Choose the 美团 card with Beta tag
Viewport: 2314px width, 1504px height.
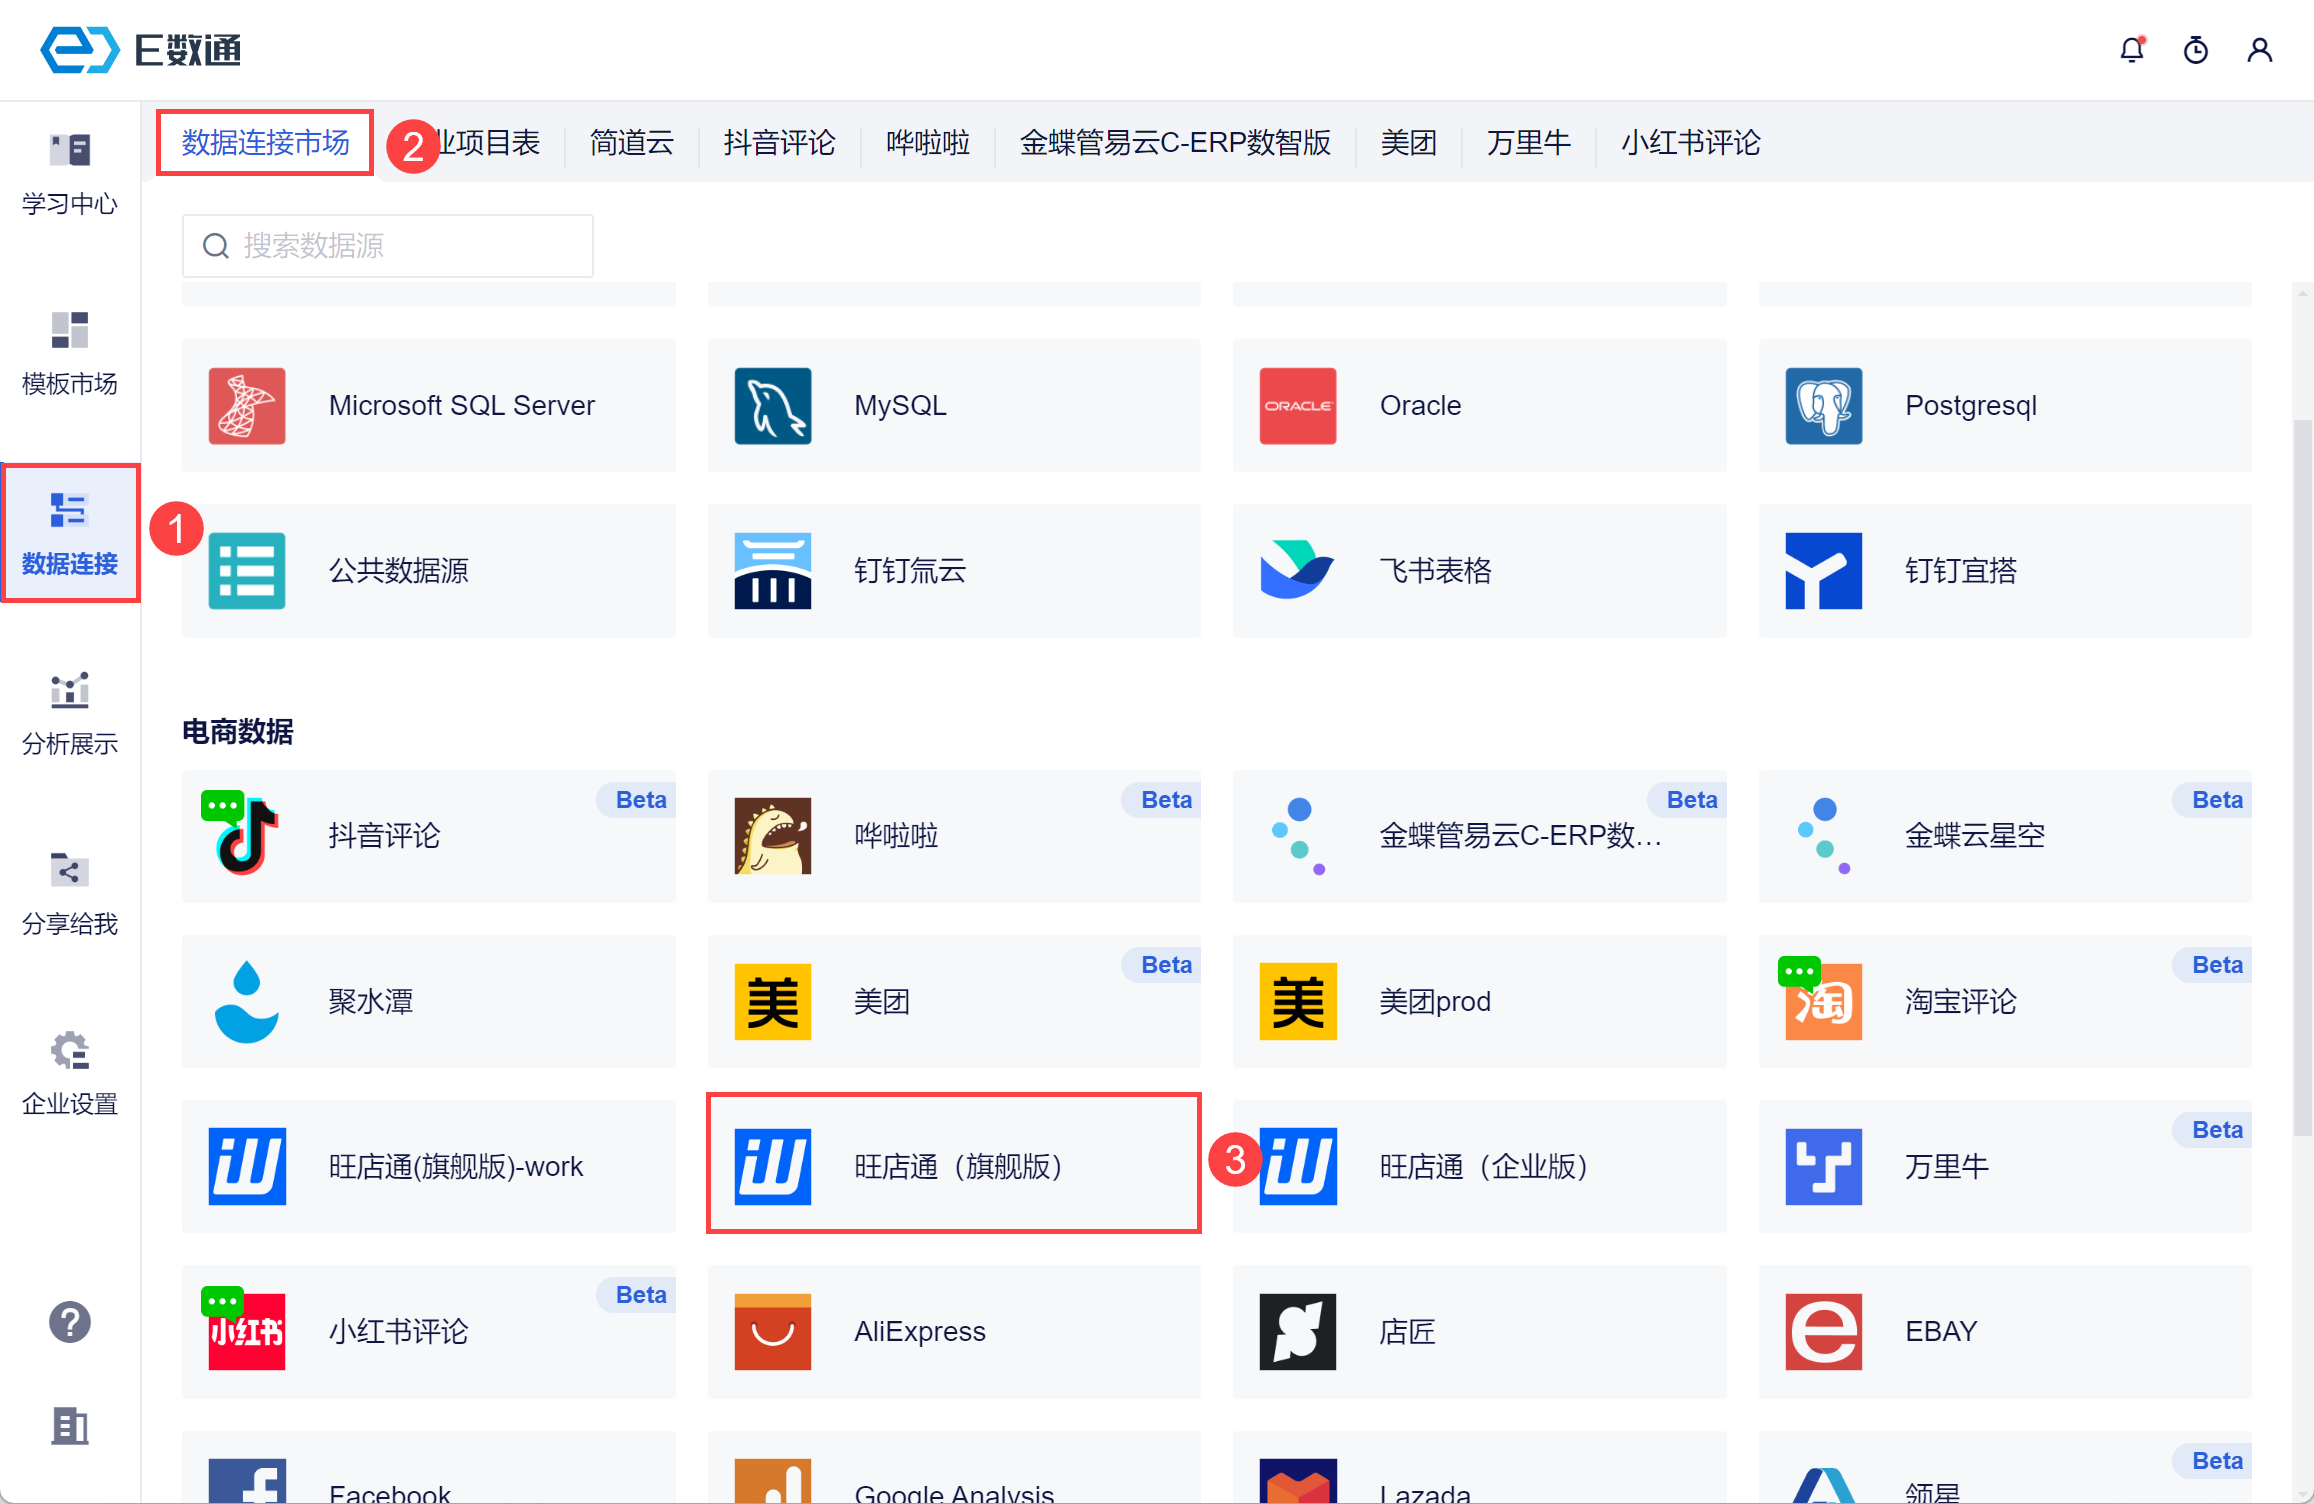pos(954,1001)
